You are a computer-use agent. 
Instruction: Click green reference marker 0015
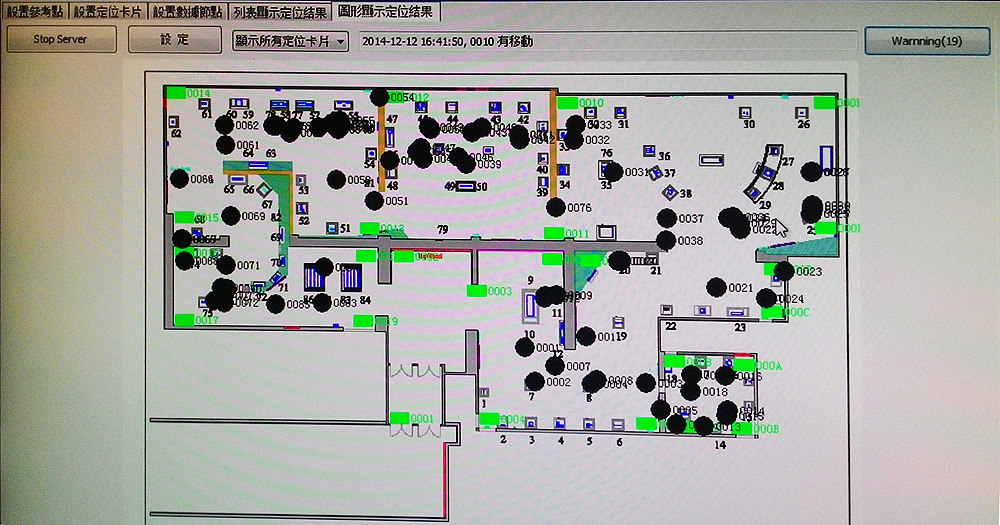click(185, 218)
